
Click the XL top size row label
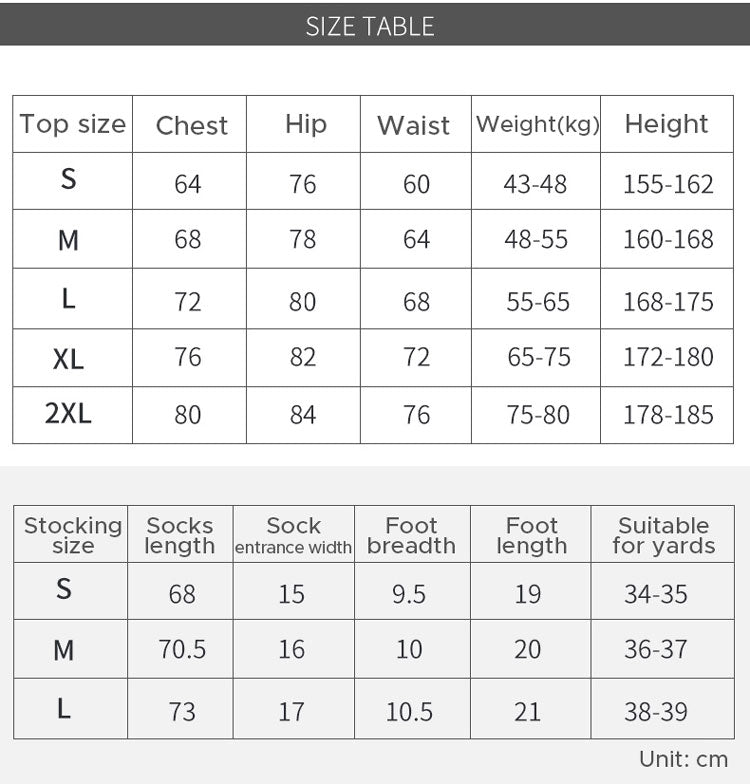point(68,358)
